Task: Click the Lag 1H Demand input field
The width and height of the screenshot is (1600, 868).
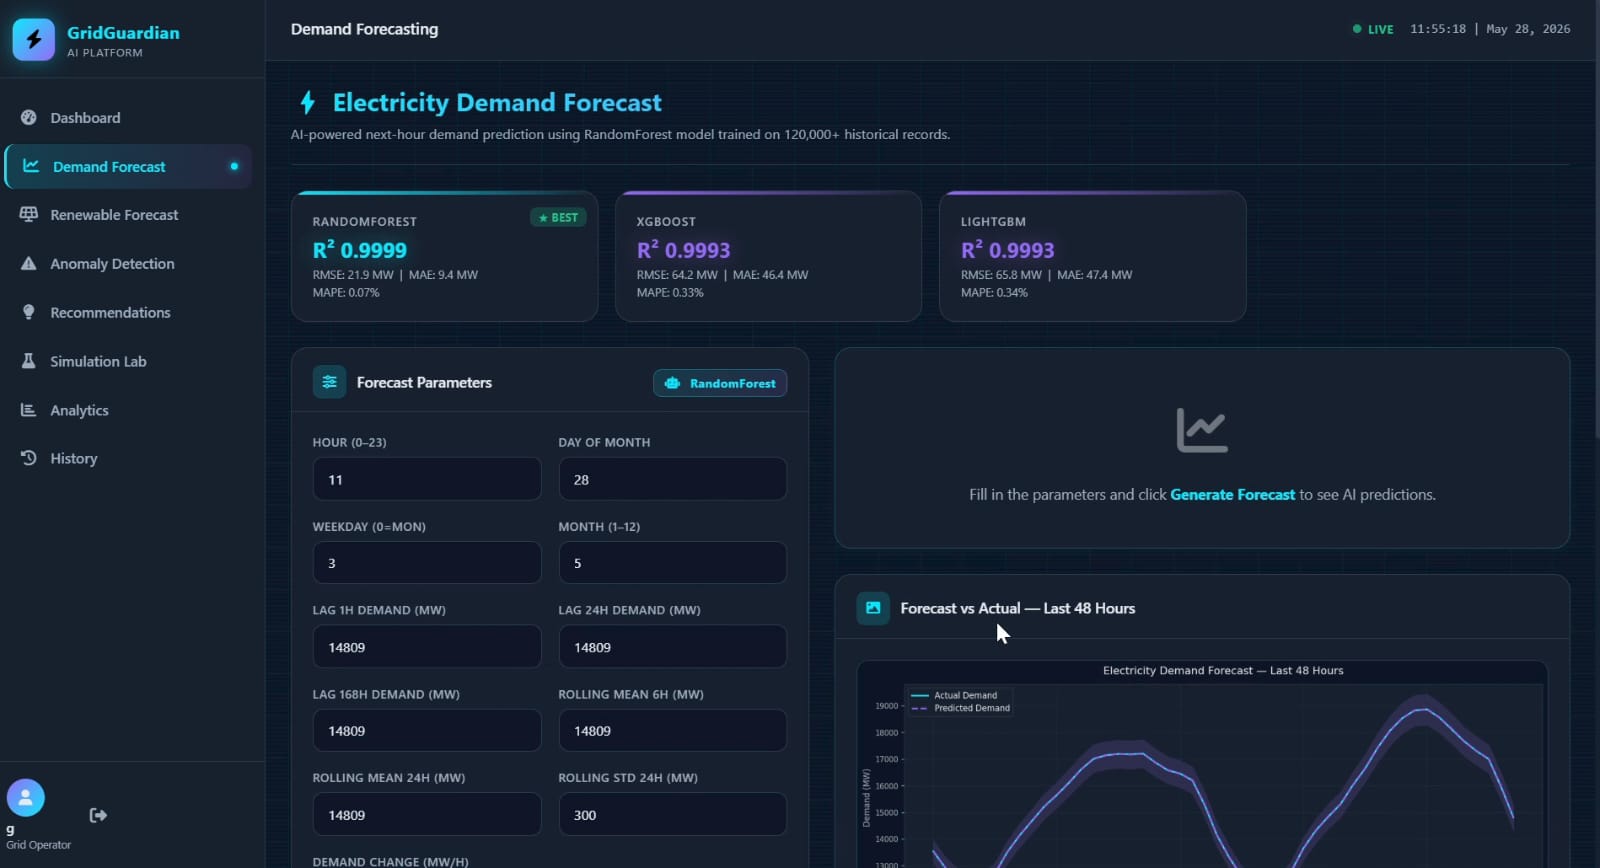Action: pyautogui.click(x=427, y=647)
